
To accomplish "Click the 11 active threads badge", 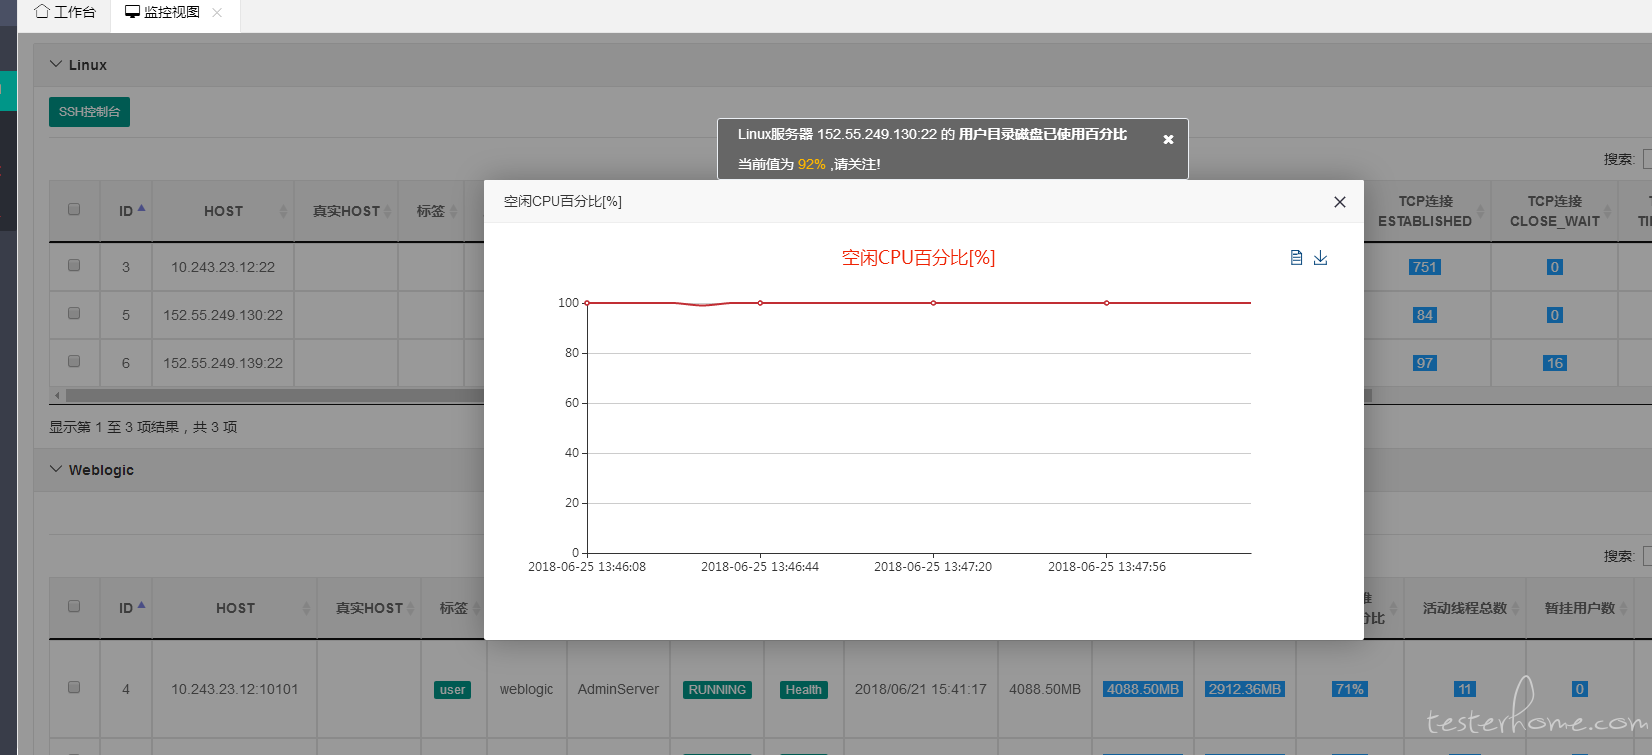I will [1464, 689].
